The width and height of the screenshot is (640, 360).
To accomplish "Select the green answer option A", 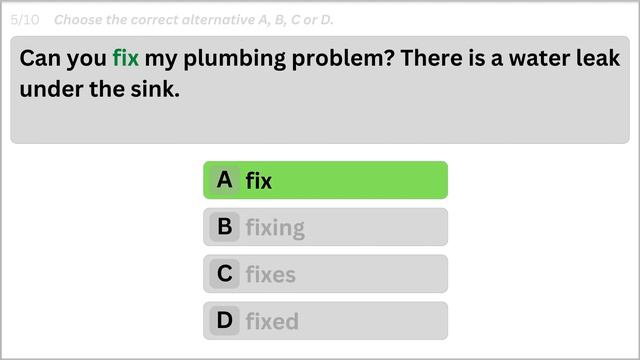I will (x=325, y=180).
